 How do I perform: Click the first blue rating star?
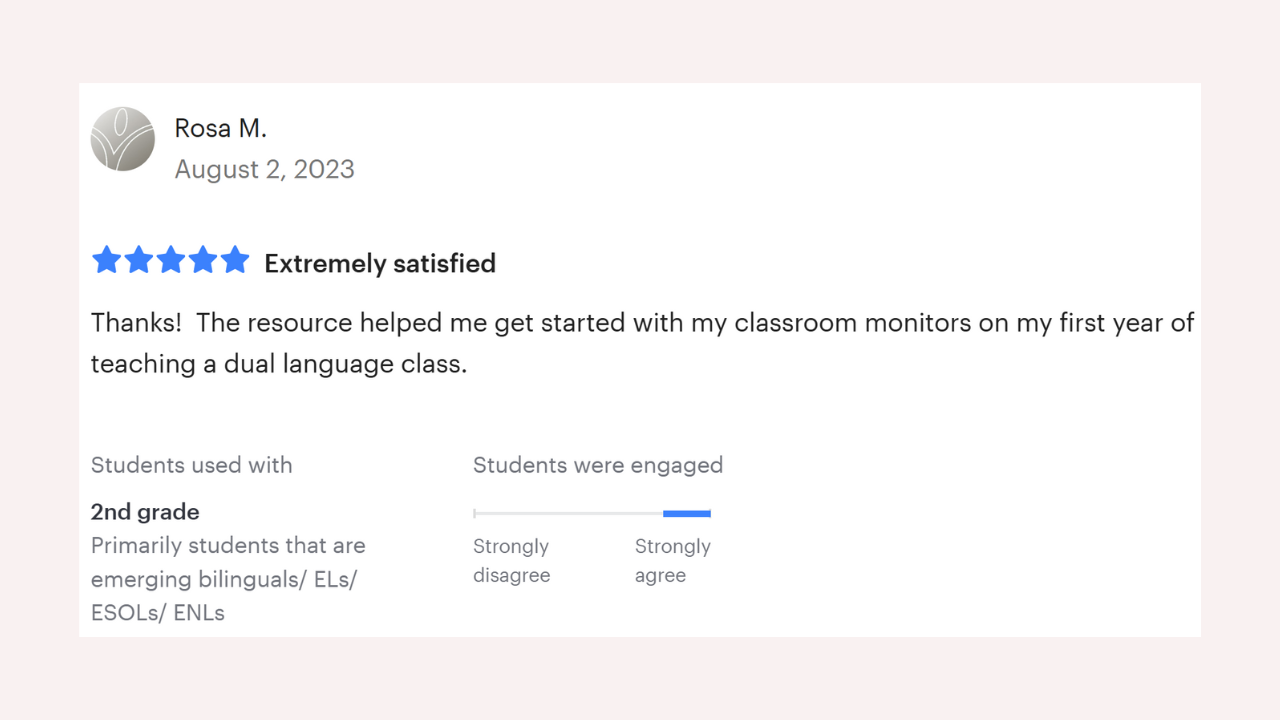pyautogui.click(x=106, y=260)
